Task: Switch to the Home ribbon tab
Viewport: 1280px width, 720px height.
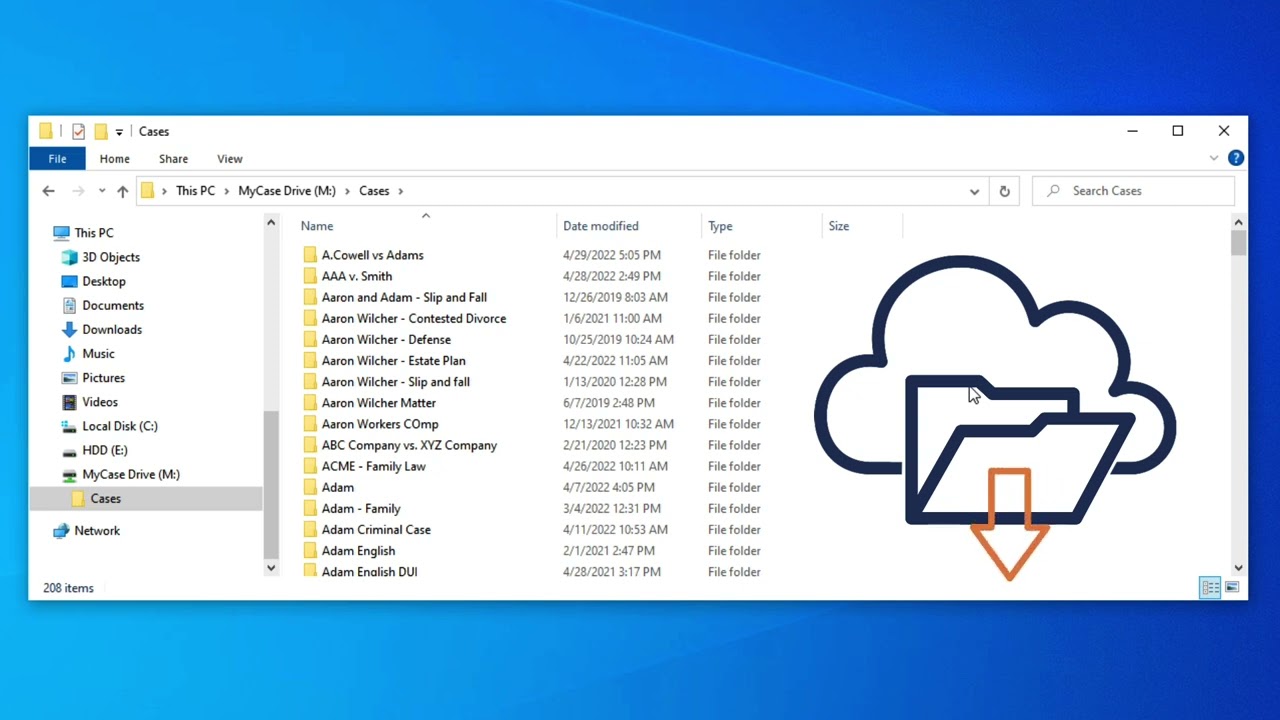Action: [x=114, y=159]
